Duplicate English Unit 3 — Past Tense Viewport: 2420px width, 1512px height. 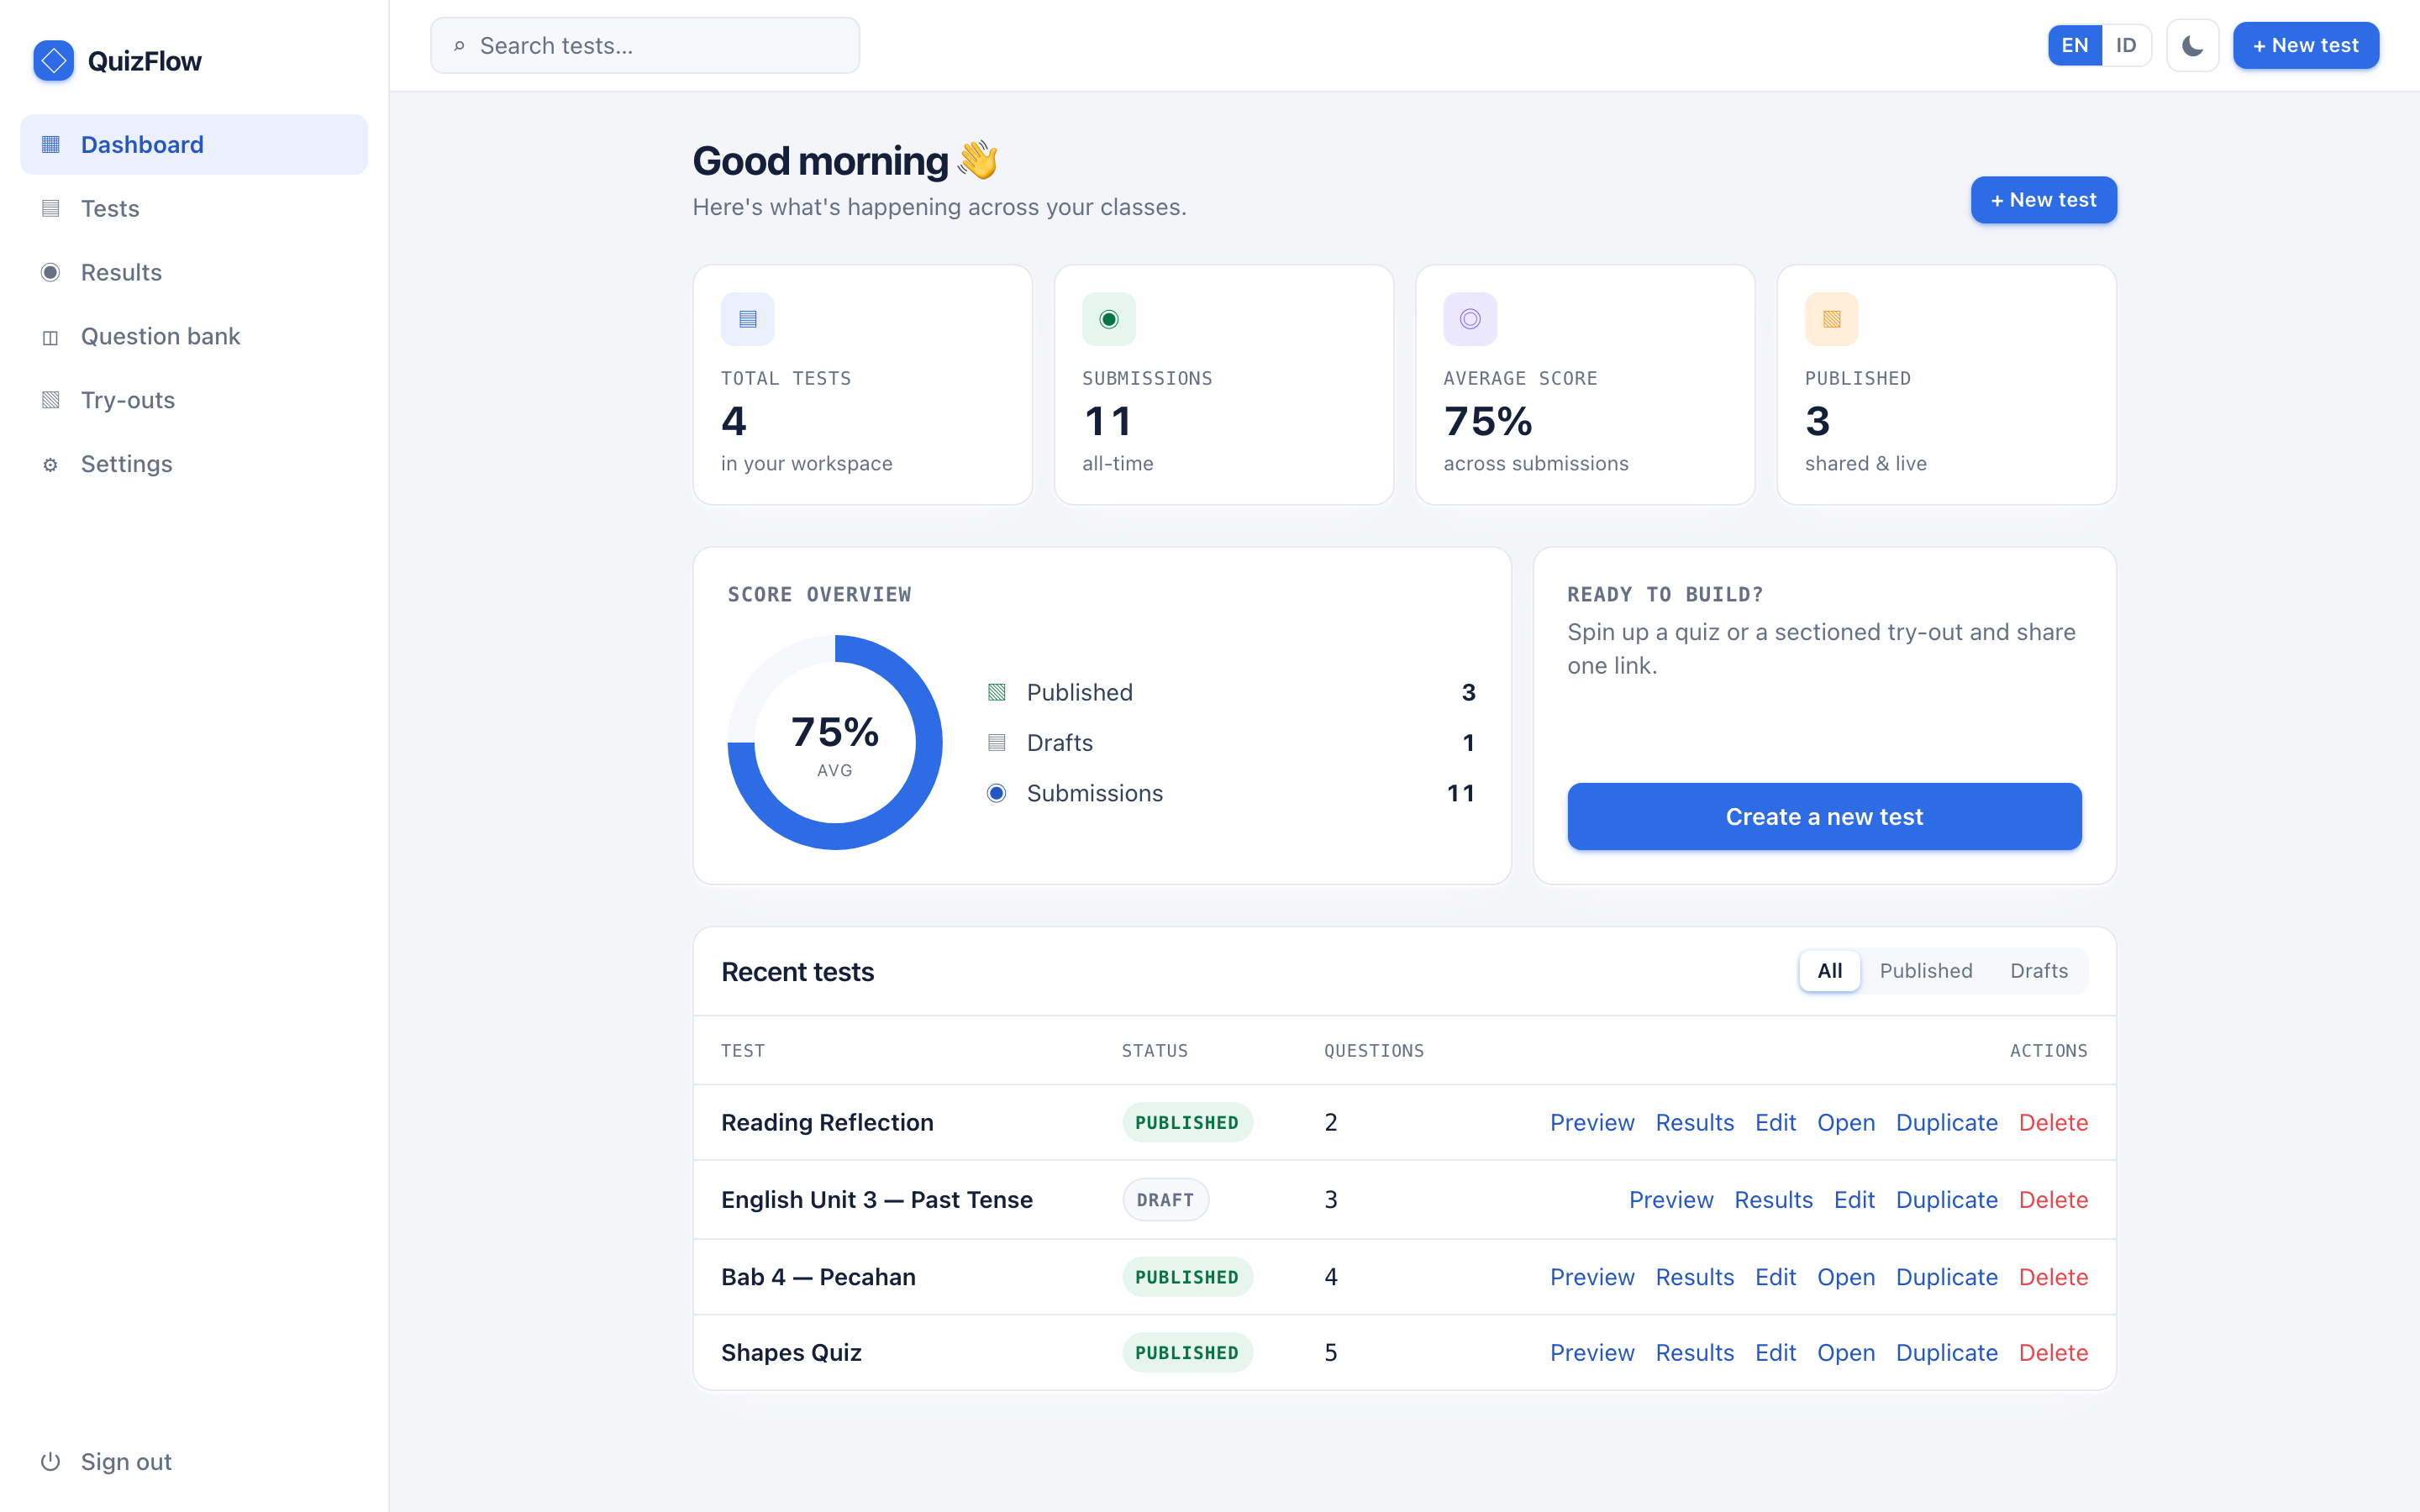click(x=1947, y=1200)
